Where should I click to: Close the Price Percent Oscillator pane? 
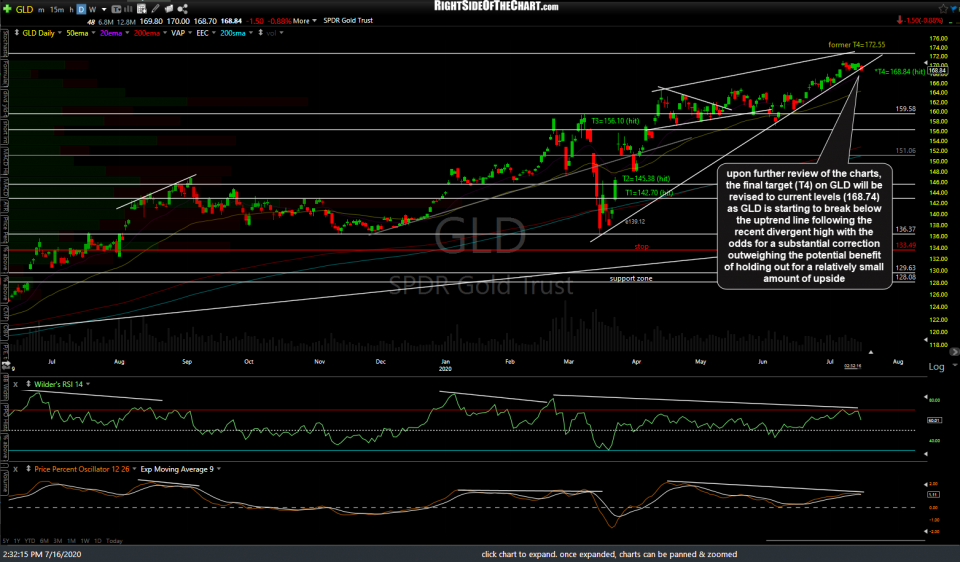tap(16, 470)
